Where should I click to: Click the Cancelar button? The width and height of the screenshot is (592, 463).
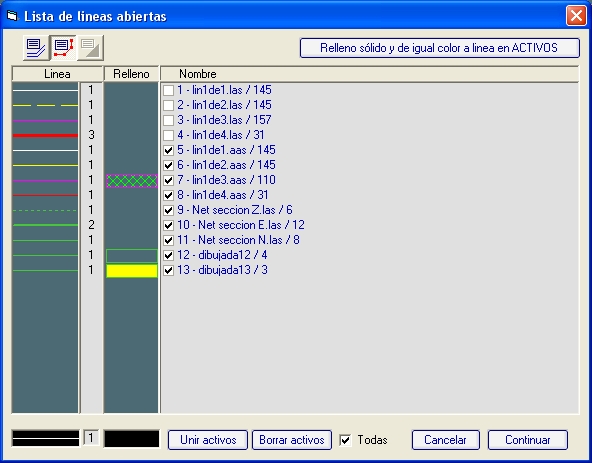[x=446, y=440]
